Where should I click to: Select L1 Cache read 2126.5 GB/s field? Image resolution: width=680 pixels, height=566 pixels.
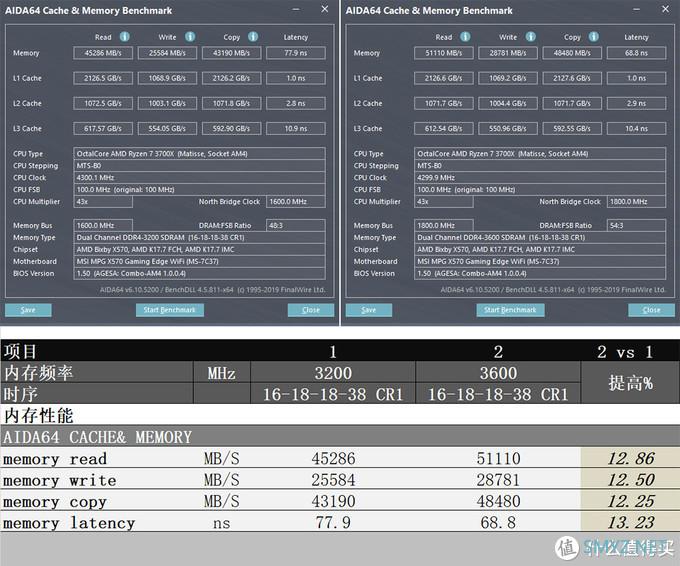point(103,79)
